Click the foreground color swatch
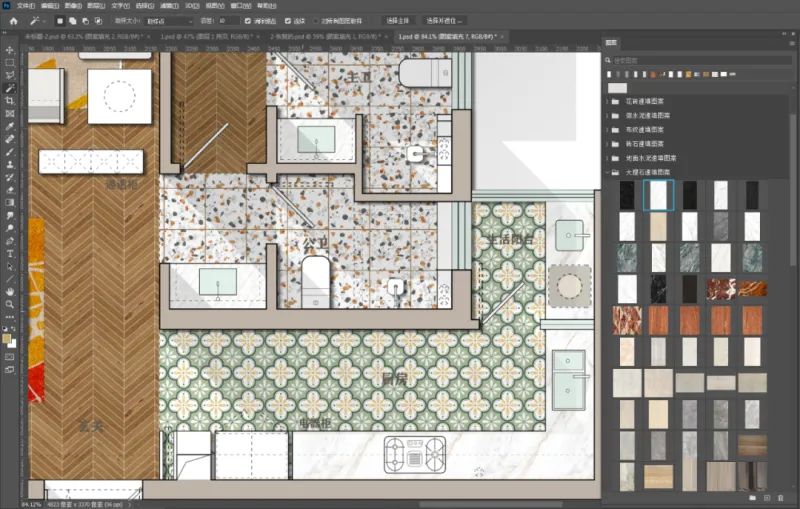This screenshot has width=800, height=509. tap(8, 339)
